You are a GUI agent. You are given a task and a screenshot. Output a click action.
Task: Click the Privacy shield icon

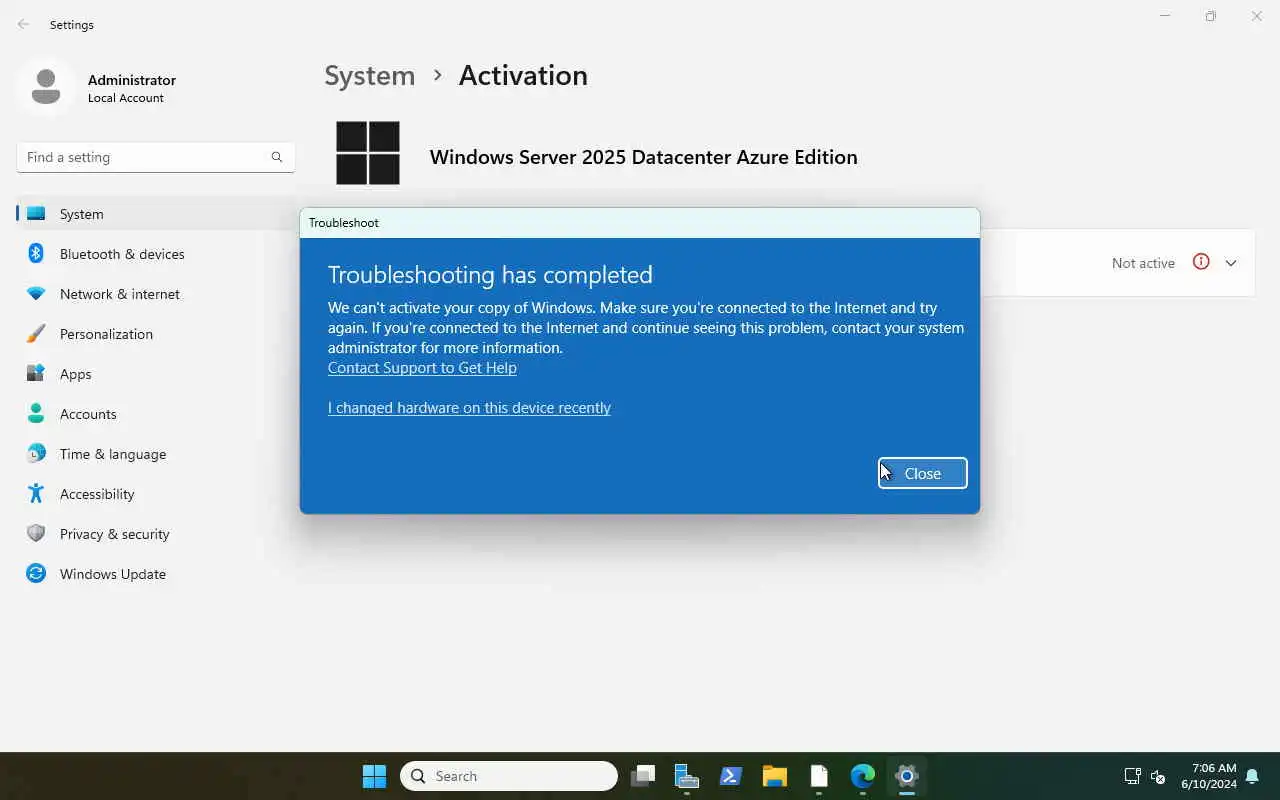click(x=36, y=533)
